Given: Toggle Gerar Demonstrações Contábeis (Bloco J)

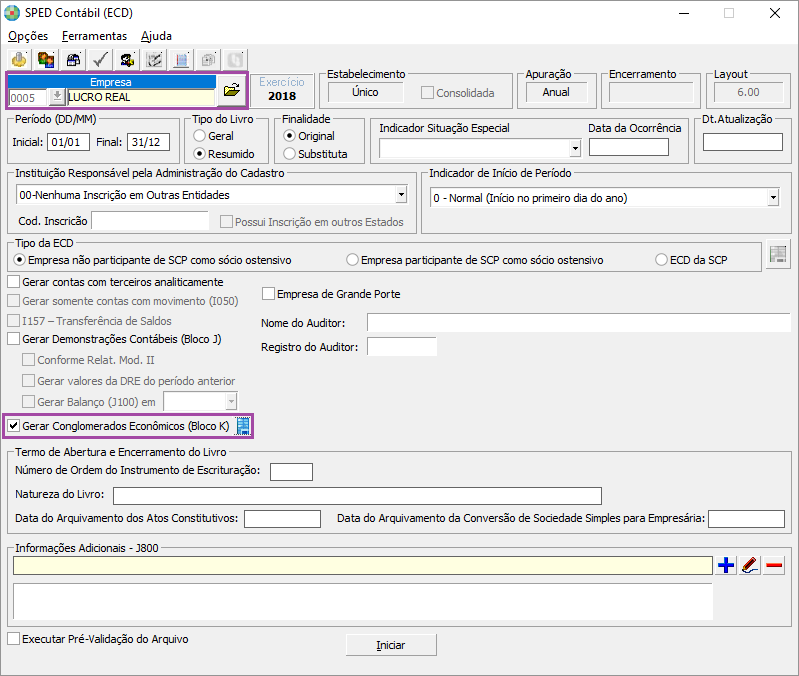Looking at the screenshot, I should pyautogui.click(x=115, y=339).
